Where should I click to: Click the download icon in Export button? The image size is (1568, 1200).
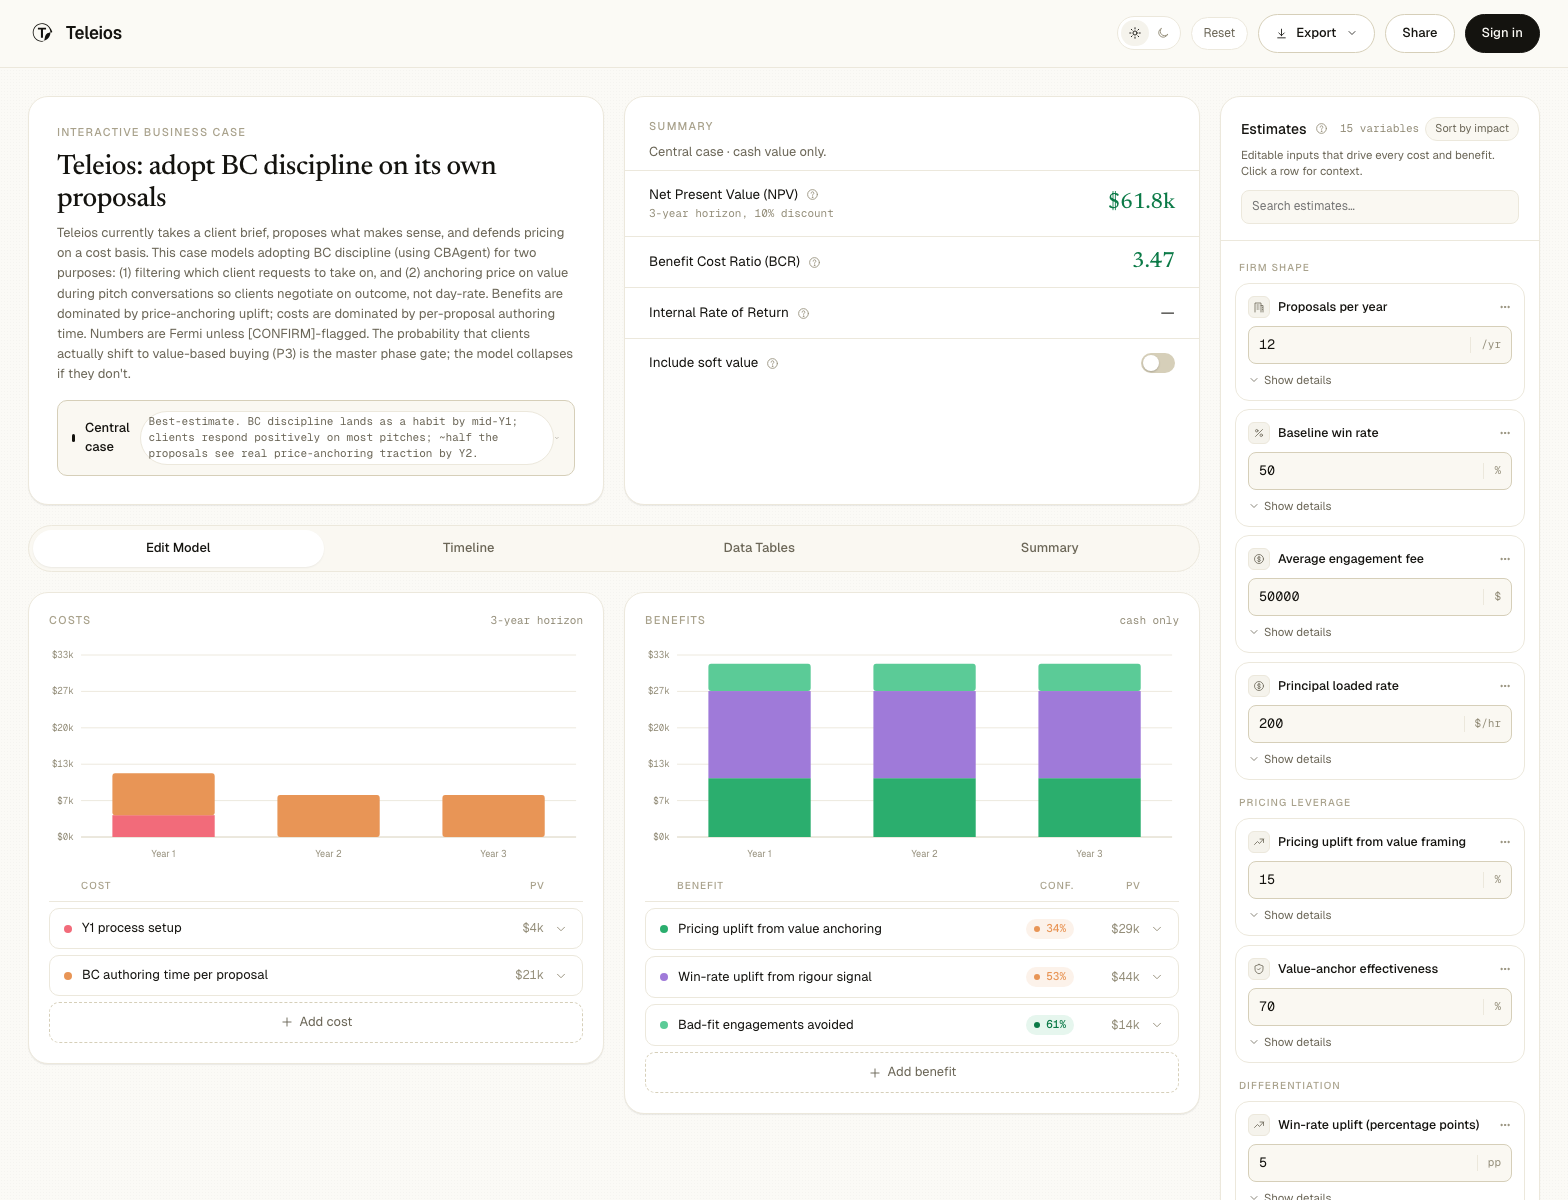[1281, 33]
